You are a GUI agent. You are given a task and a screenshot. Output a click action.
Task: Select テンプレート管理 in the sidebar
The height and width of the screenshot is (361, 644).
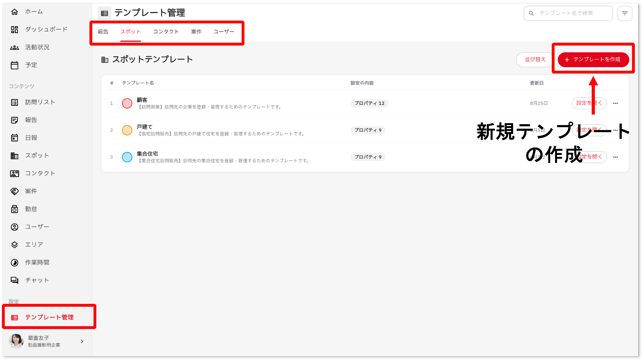[x=49, y=317]
